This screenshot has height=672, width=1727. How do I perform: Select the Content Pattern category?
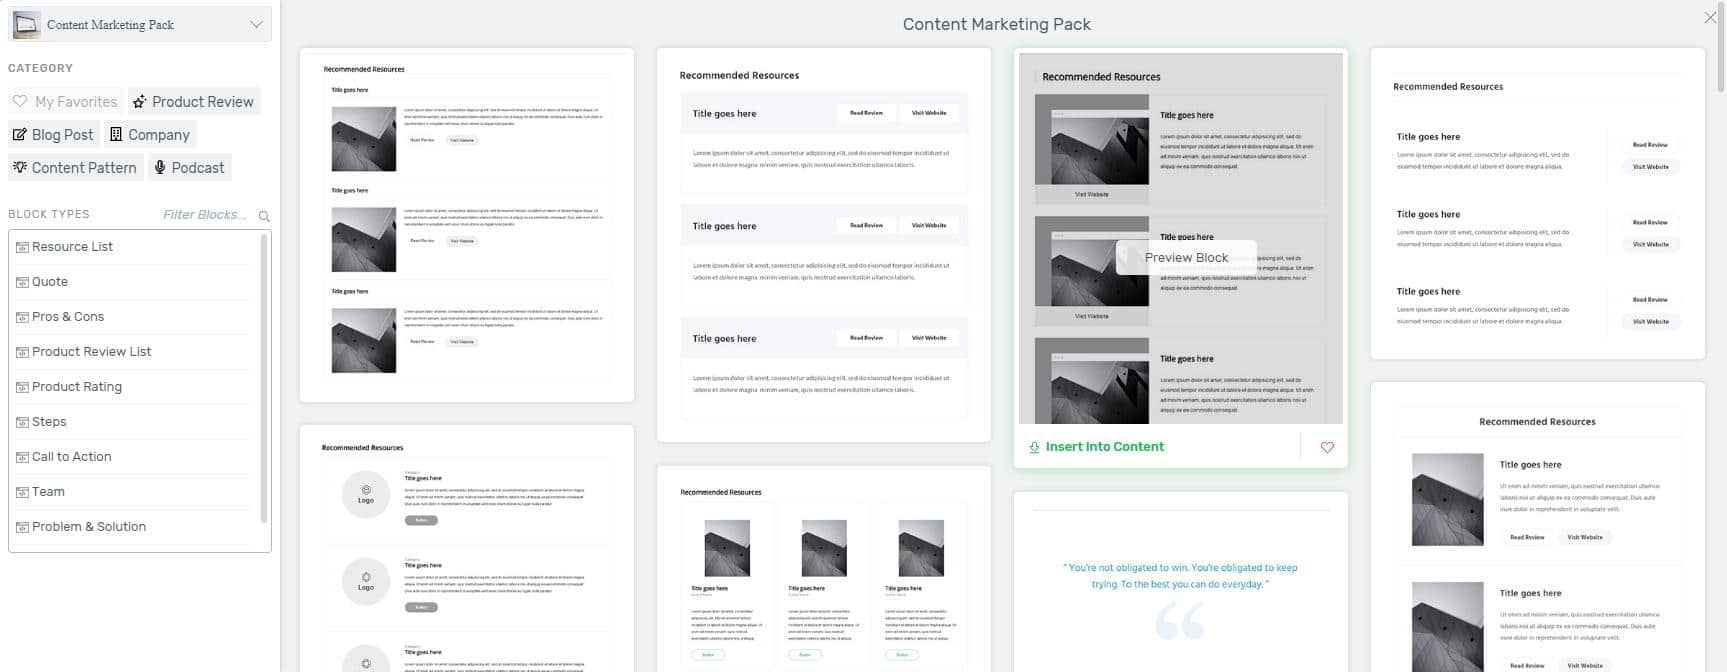click(75, 167)
